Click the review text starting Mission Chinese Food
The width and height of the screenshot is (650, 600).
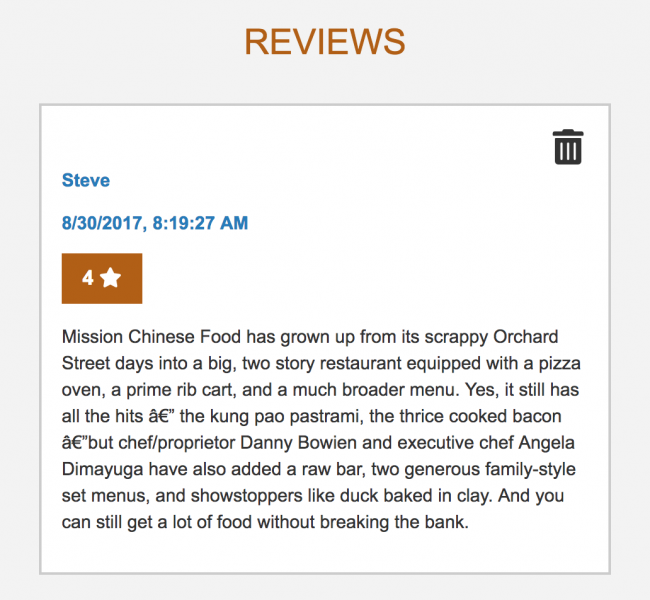pos(321,429)
